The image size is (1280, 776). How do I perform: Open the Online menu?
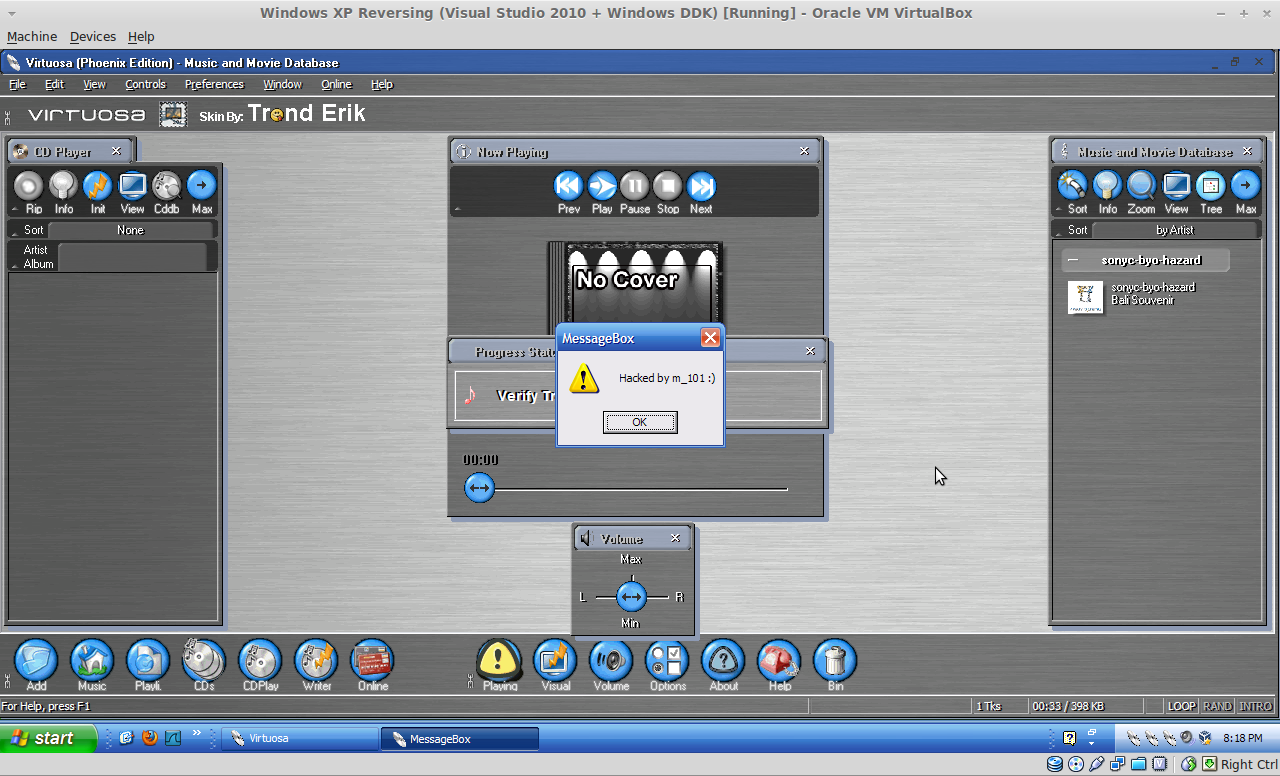(336, 85)
